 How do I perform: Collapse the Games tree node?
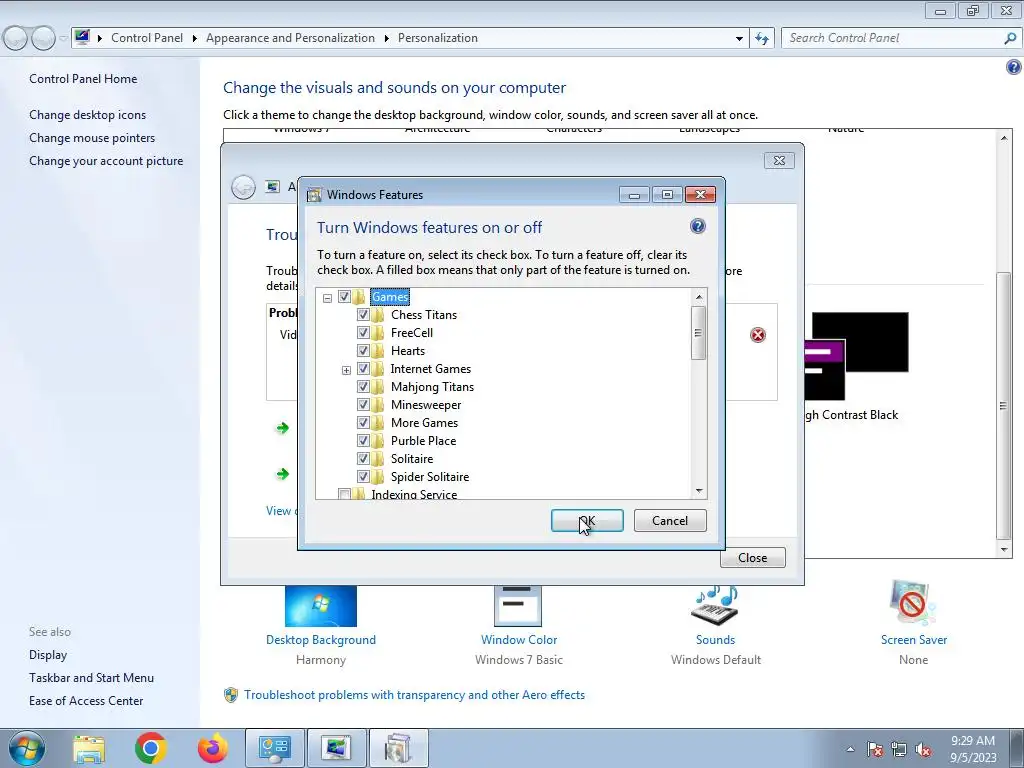click(327, 298)
